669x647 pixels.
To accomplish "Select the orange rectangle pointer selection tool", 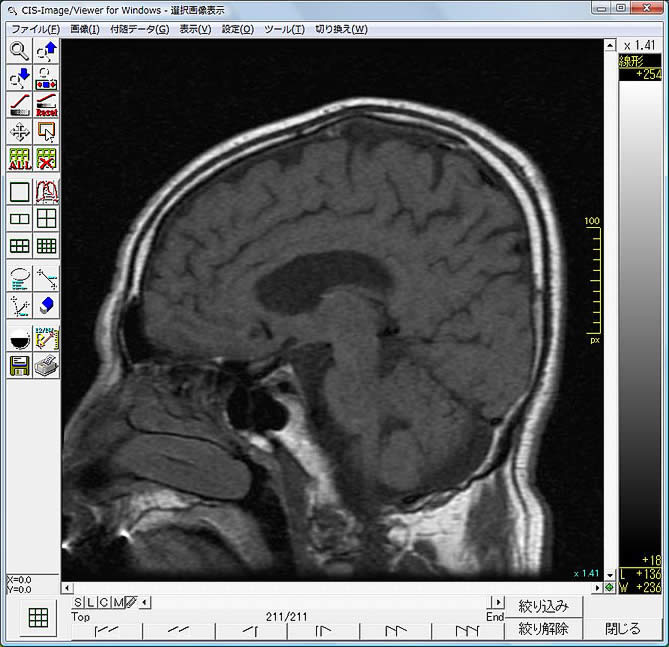I will click(x=47, y=131).
